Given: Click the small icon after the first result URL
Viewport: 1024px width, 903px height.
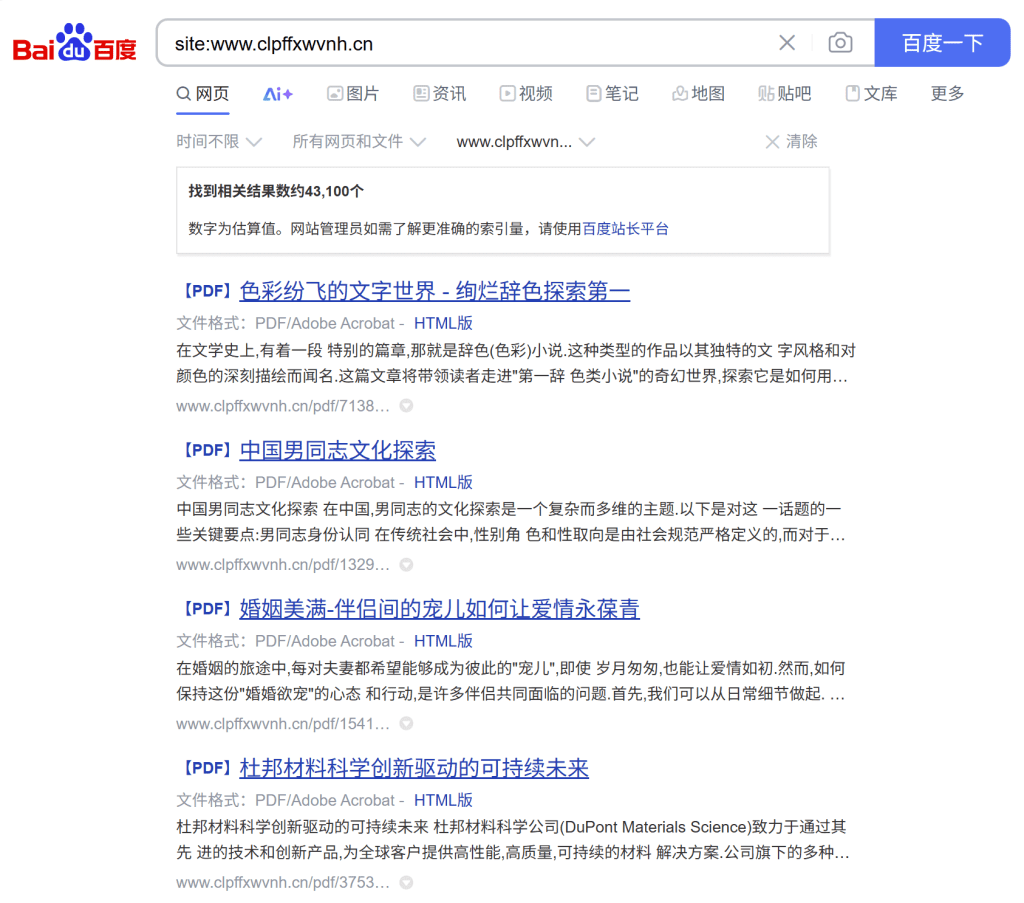Looking at the screenshot, I should pos(406,406).
